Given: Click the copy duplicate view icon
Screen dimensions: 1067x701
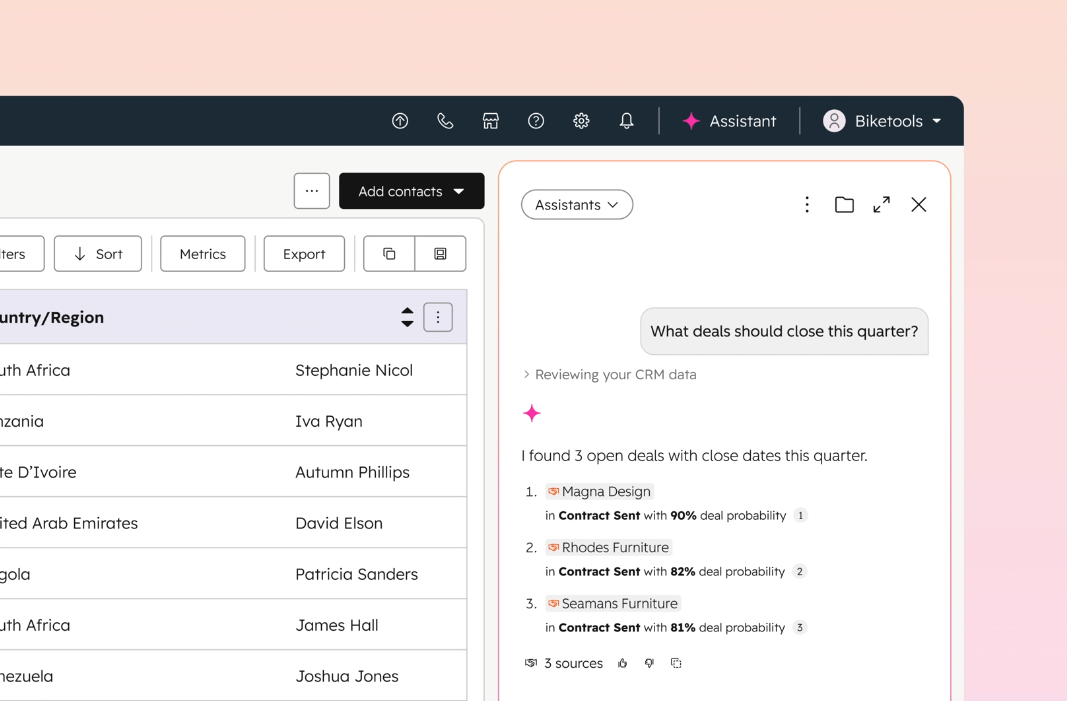Looking at the screenshot, I should [x=389, y=254].
